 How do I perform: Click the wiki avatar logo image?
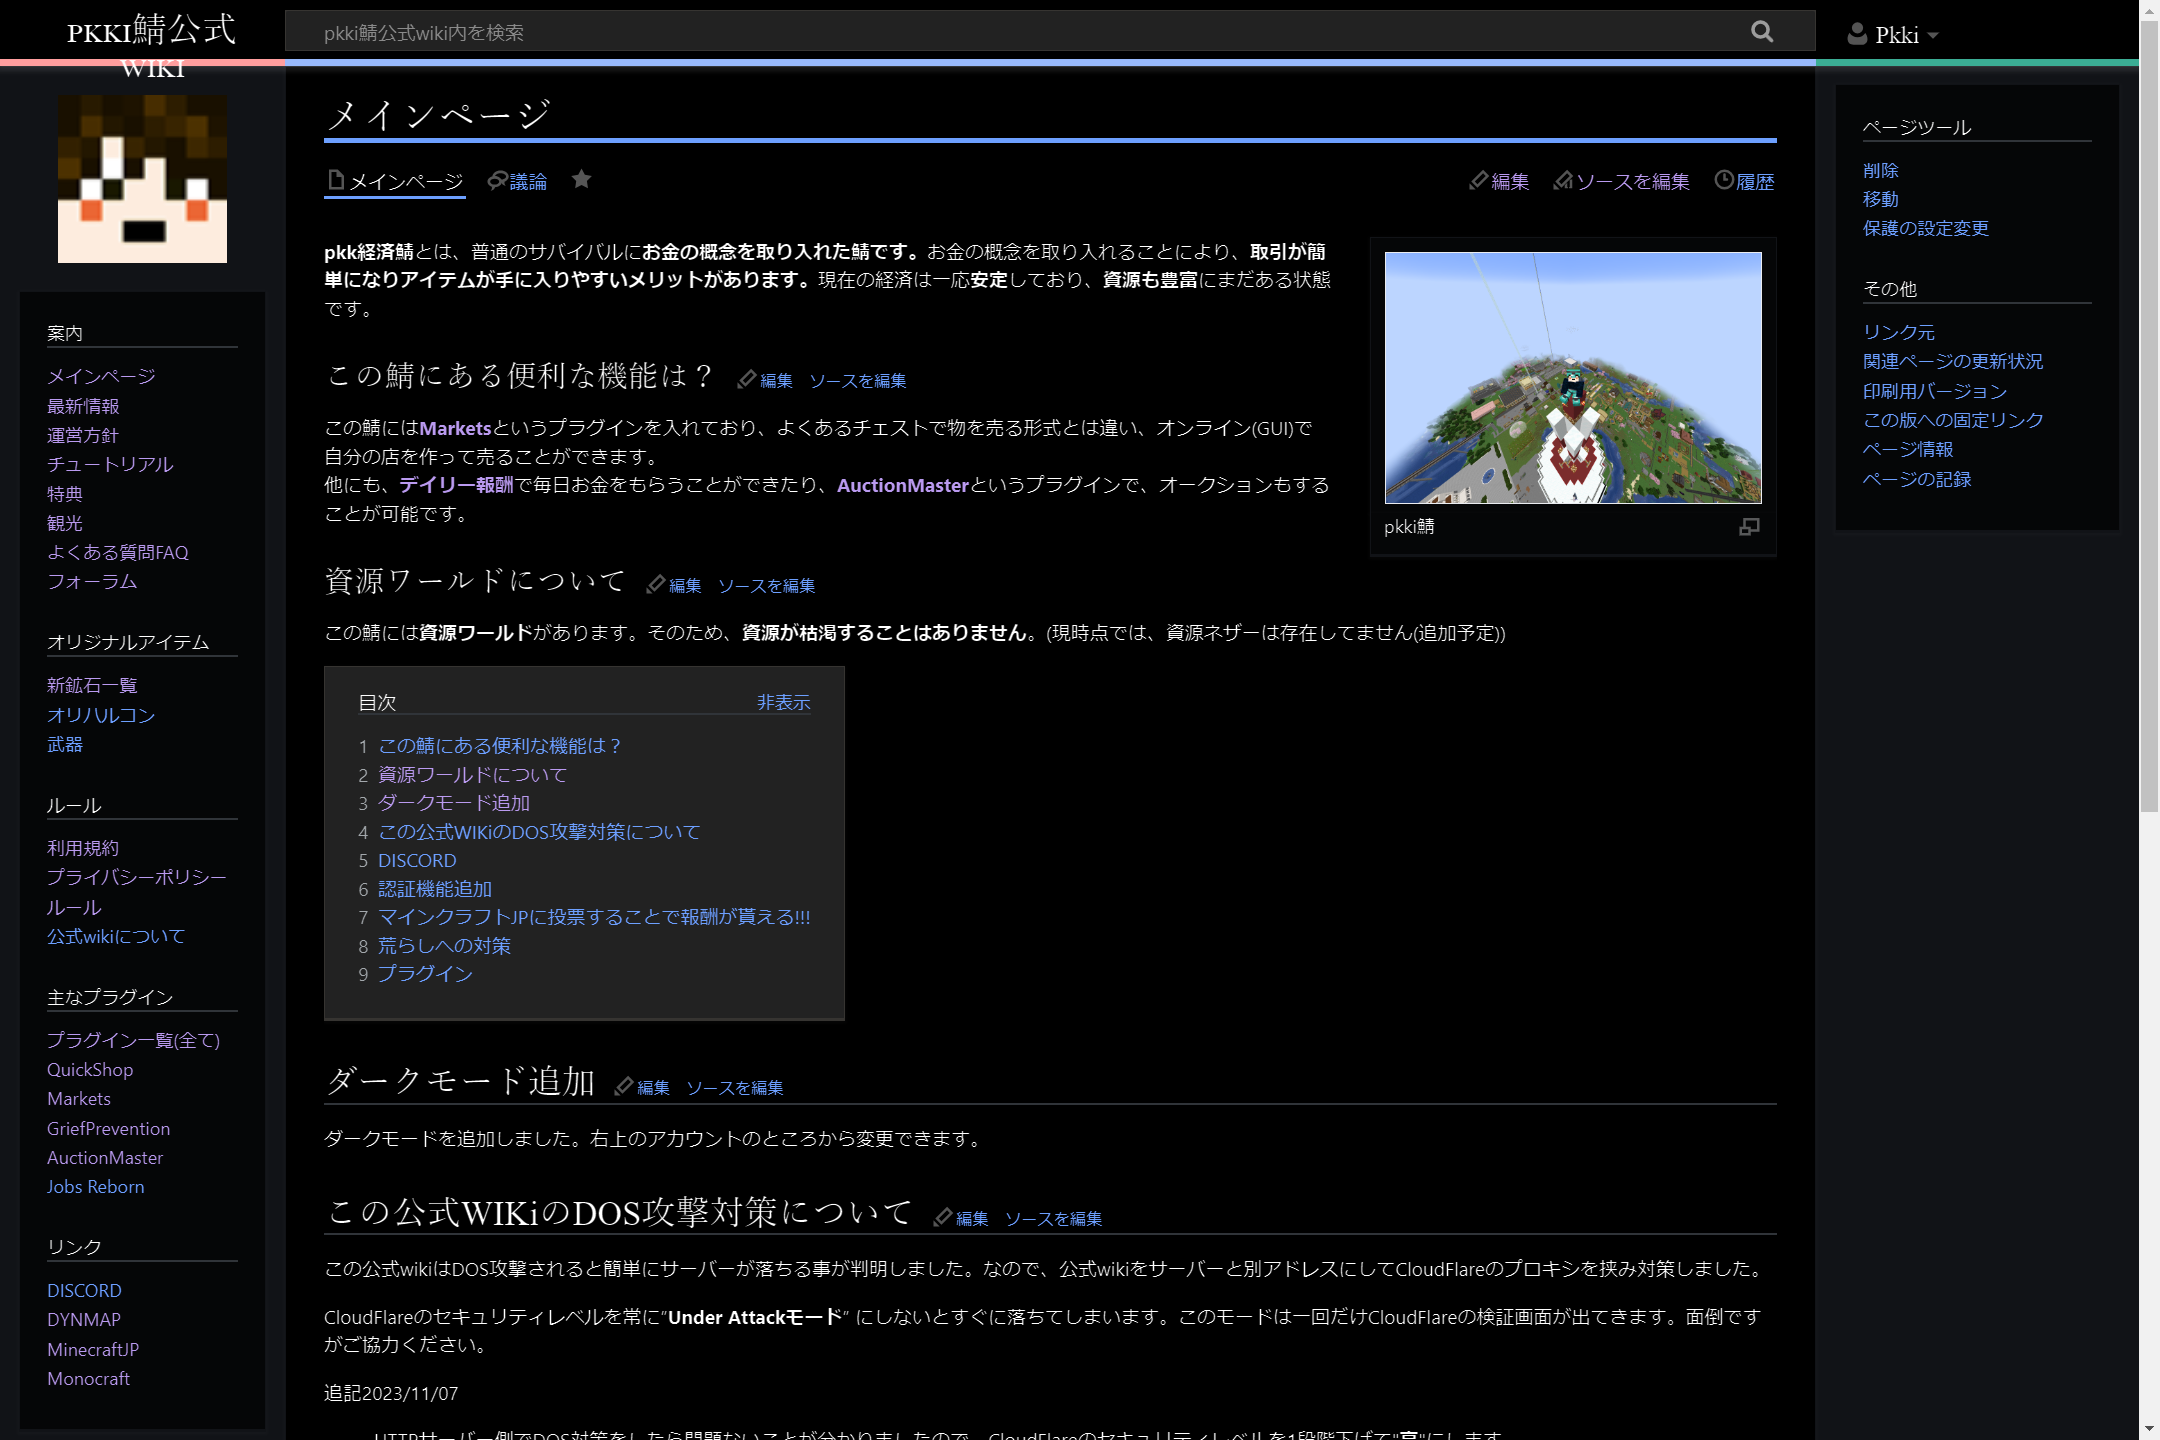[142, 180]
